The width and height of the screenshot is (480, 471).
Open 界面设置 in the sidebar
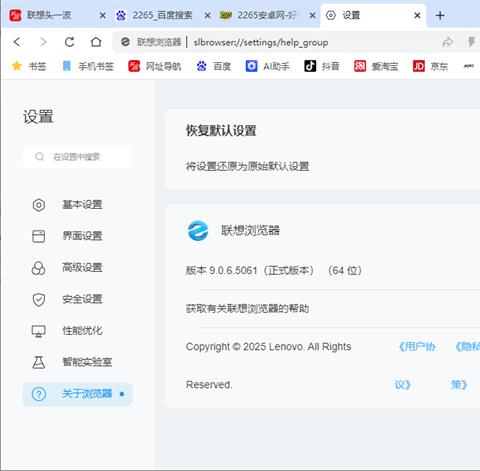77,236
